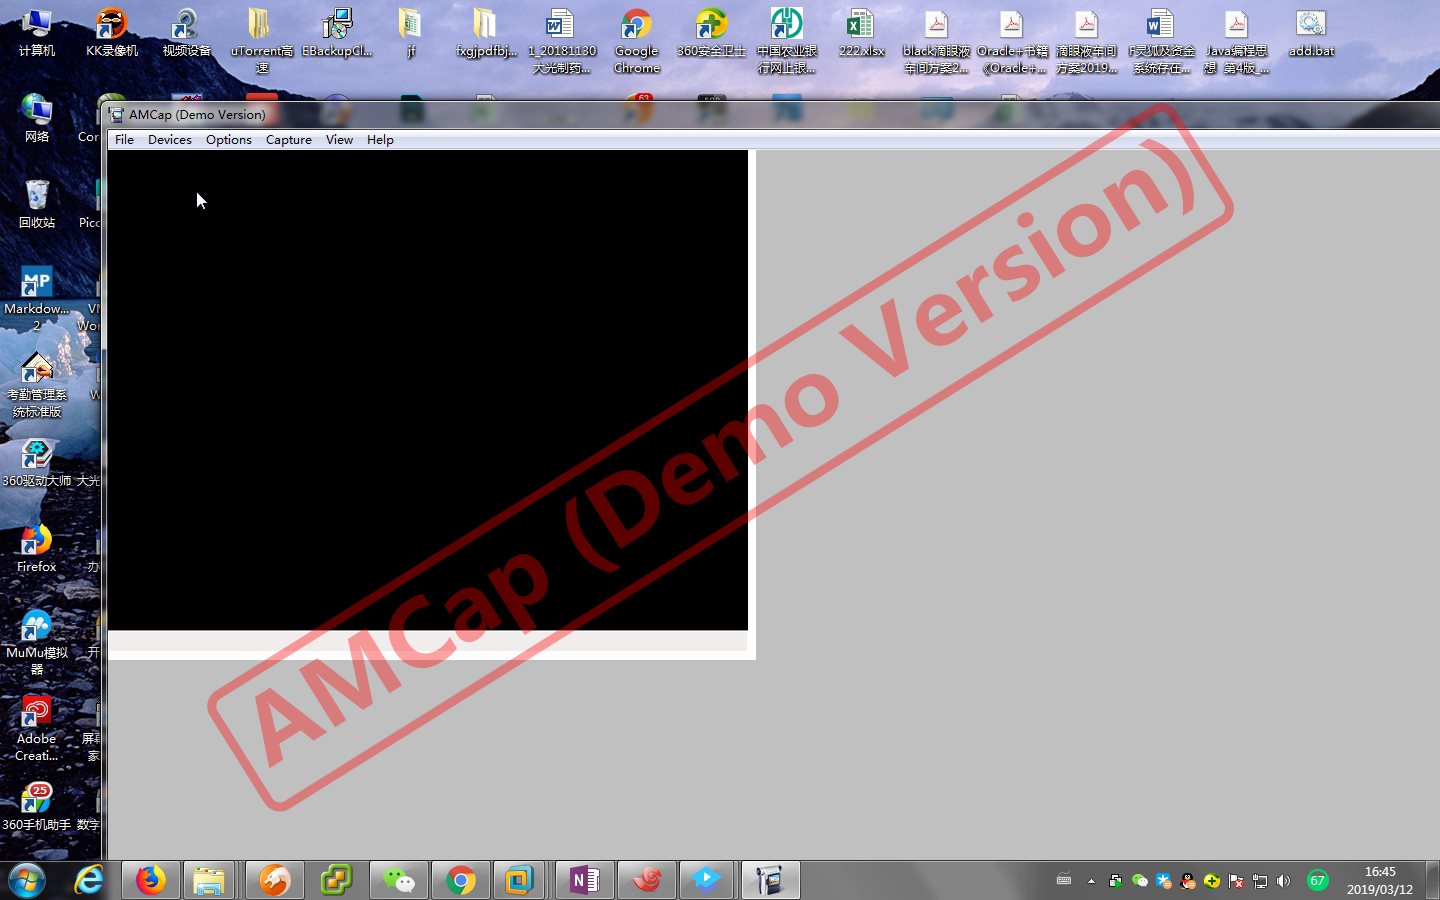Click the Show Desktop button
The height and width of the screenshot is (900, 1440).
[x=1432, y=880]
